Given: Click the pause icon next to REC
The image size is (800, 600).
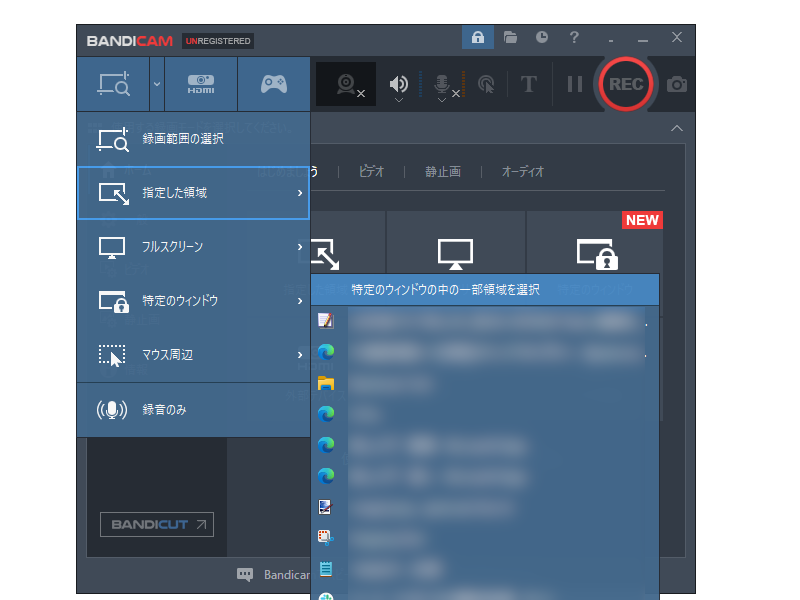Looking at the screenshot, I should 575,84.
